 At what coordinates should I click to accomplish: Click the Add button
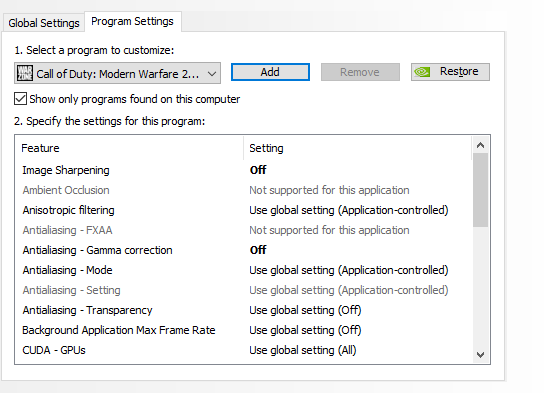coord(270,72)
